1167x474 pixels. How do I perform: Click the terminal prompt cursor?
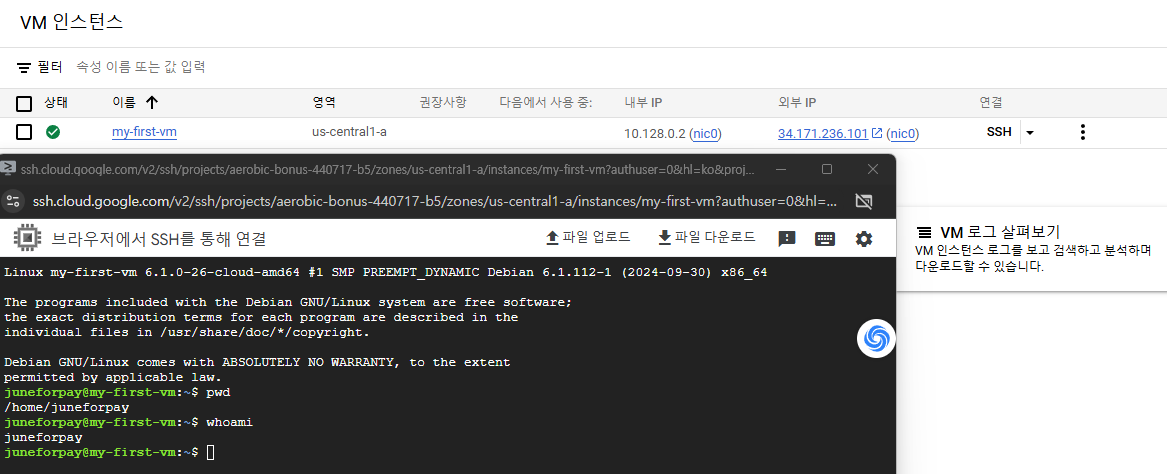pyautogui.click(x=211, y=452)
